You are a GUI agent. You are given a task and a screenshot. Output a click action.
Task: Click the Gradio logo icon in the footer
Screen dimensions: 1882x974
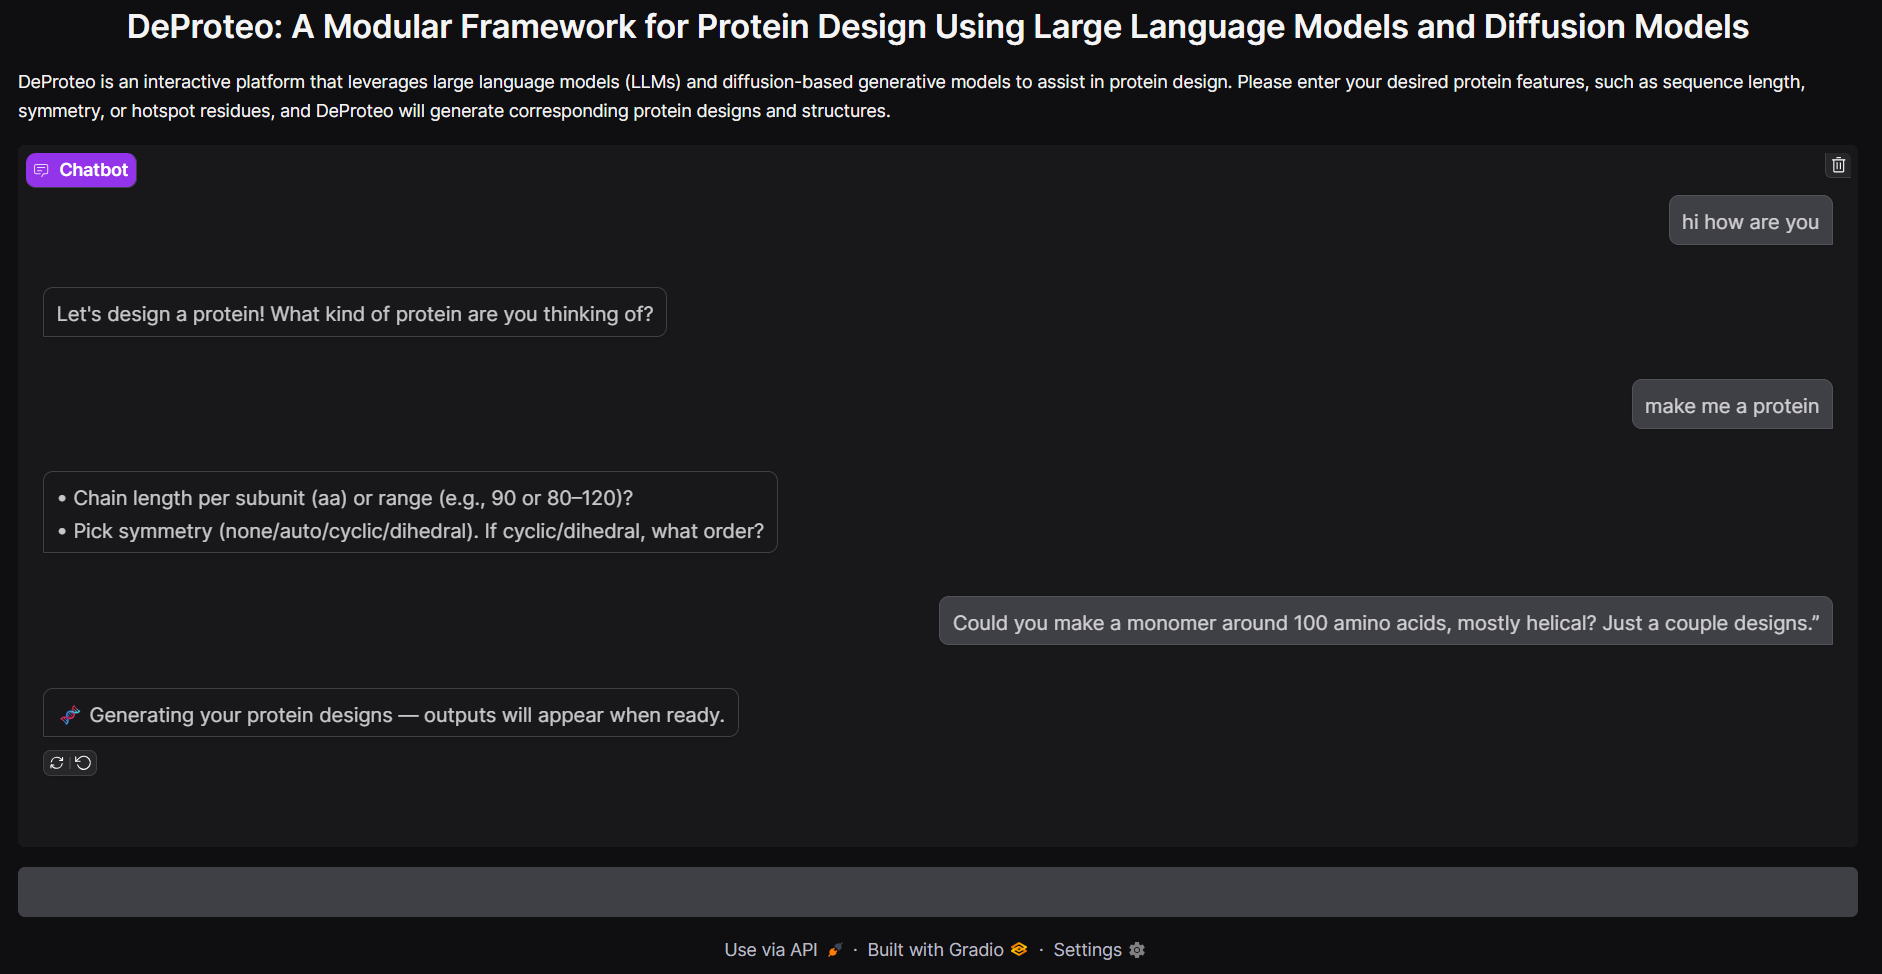1019,949
